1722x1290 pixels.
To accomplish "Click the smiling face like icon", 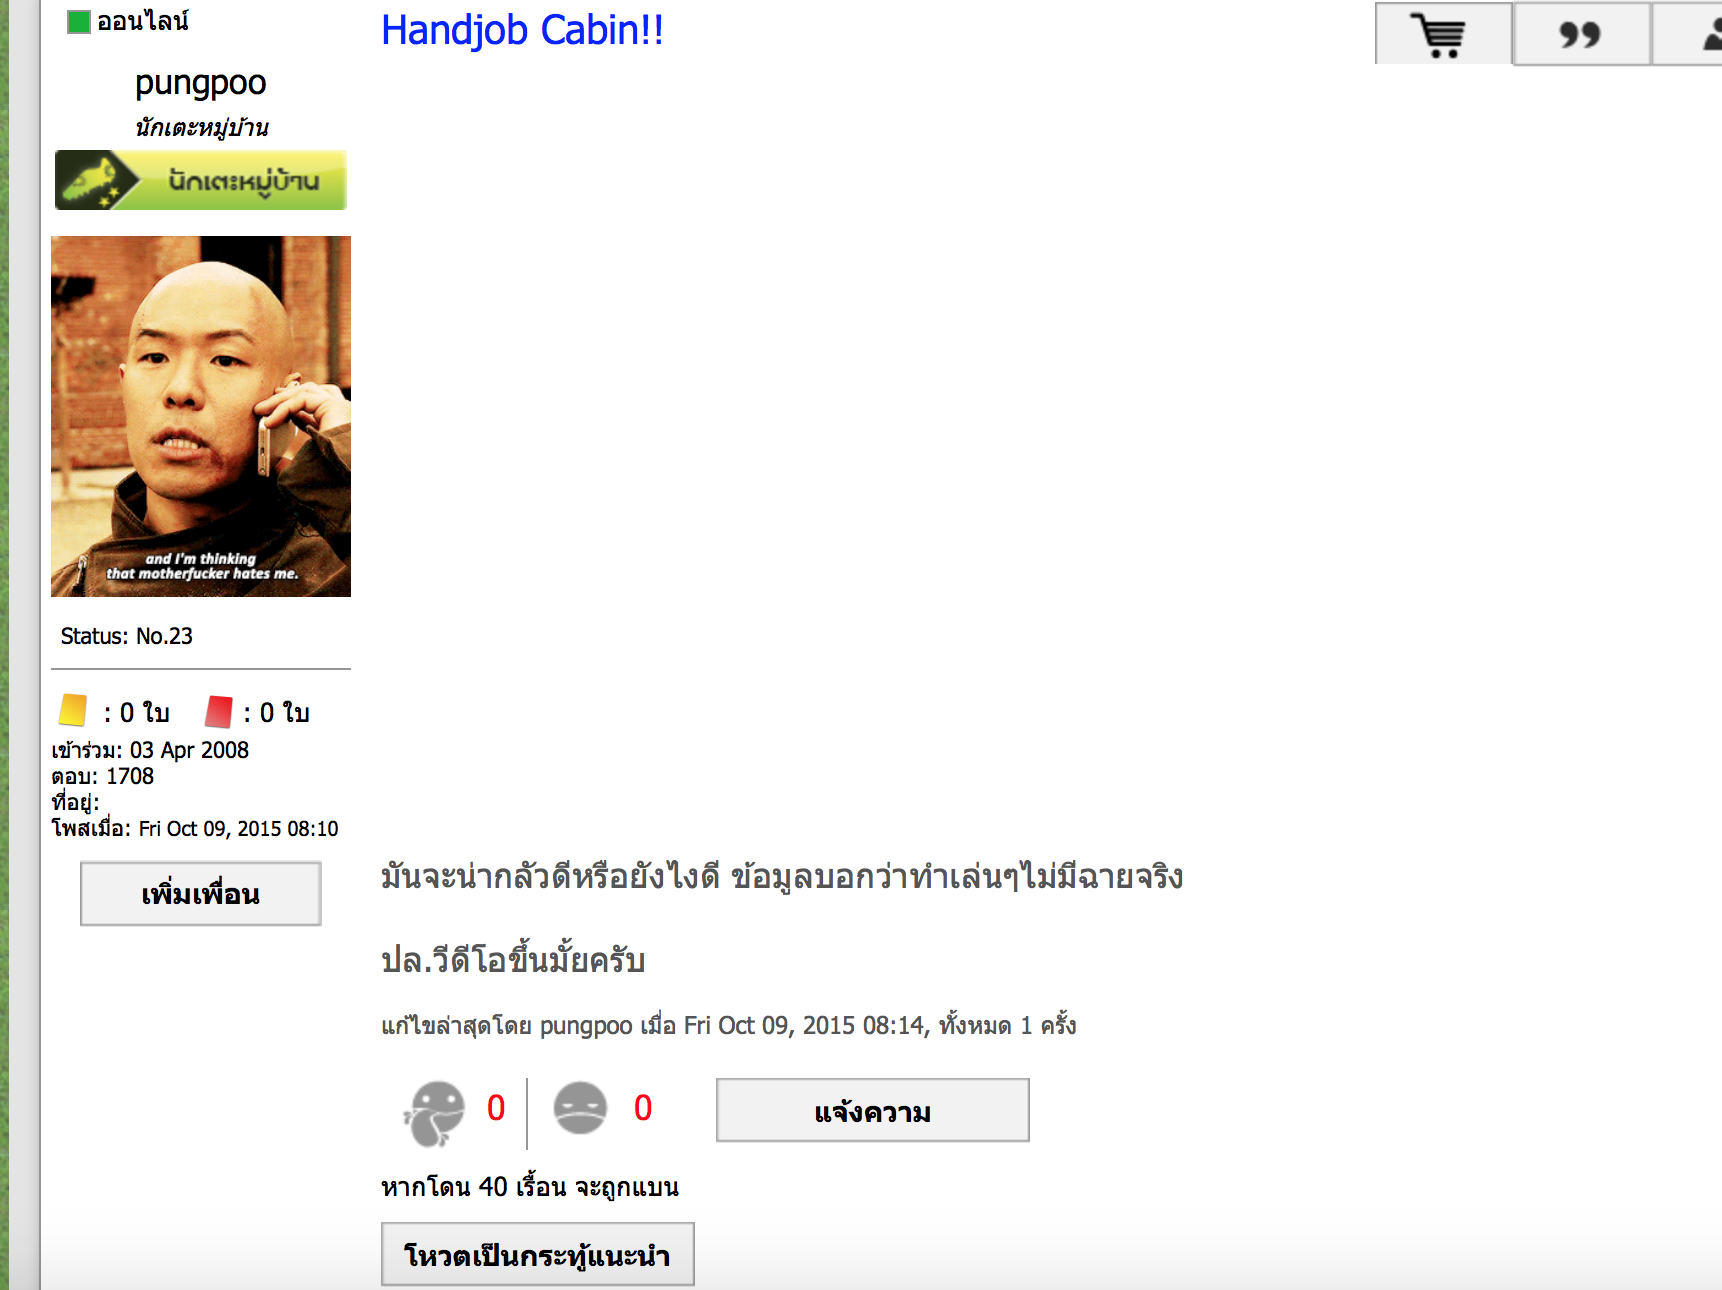I will pos(435,1112).
